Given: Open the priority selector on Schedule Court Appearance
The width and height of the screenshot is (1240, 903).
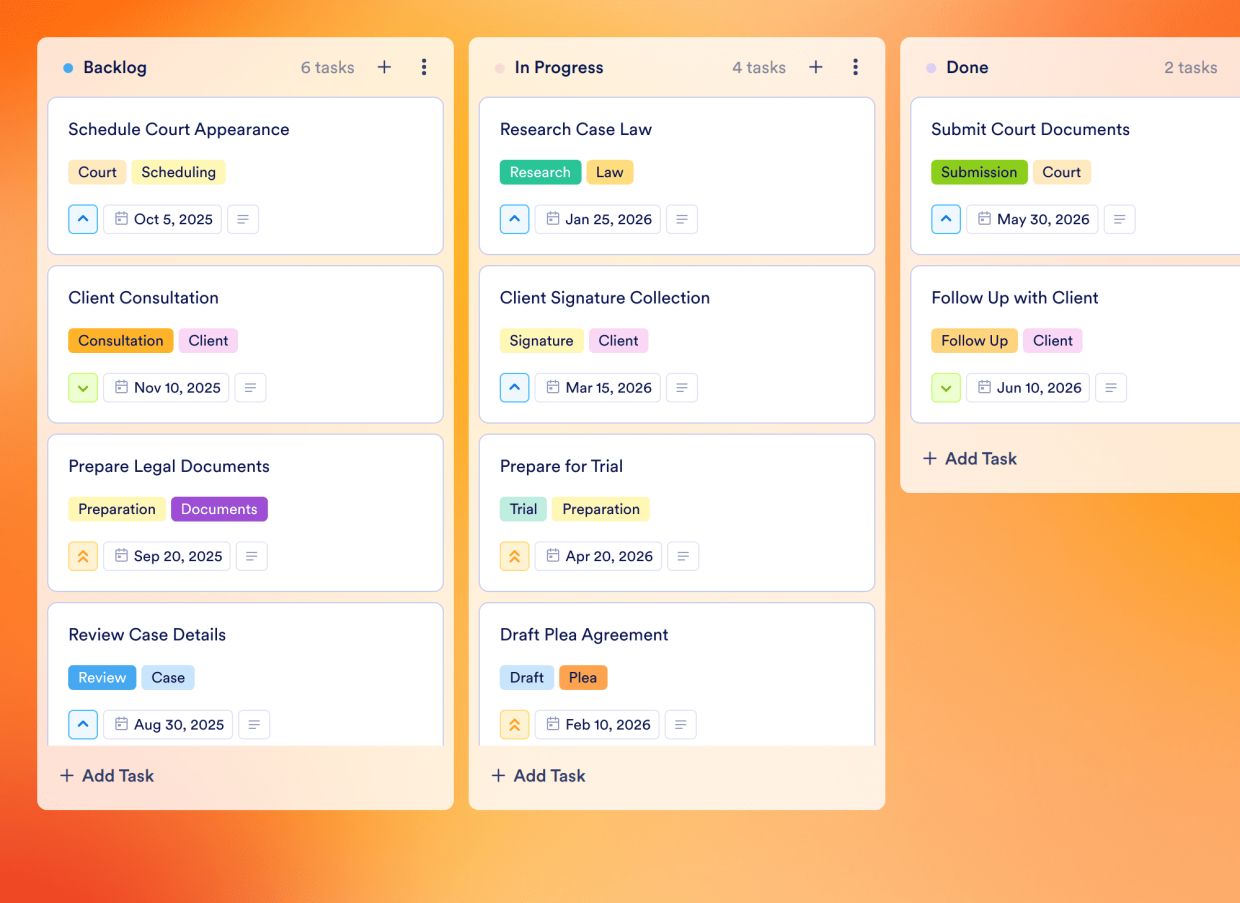Looking at the screenshot, I should click(x=83, y=219).
